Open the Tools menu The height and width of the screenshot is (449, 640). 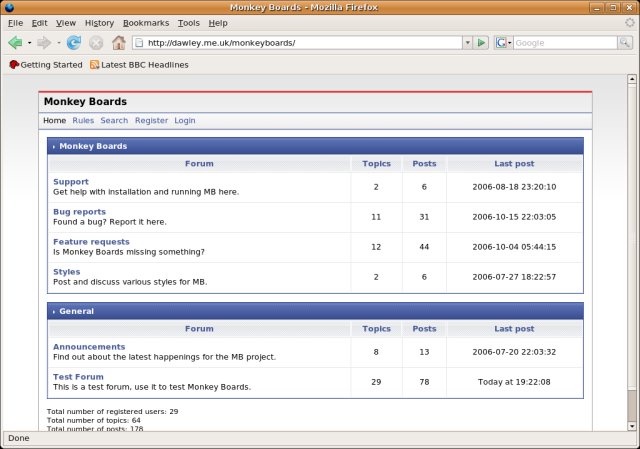188,22
